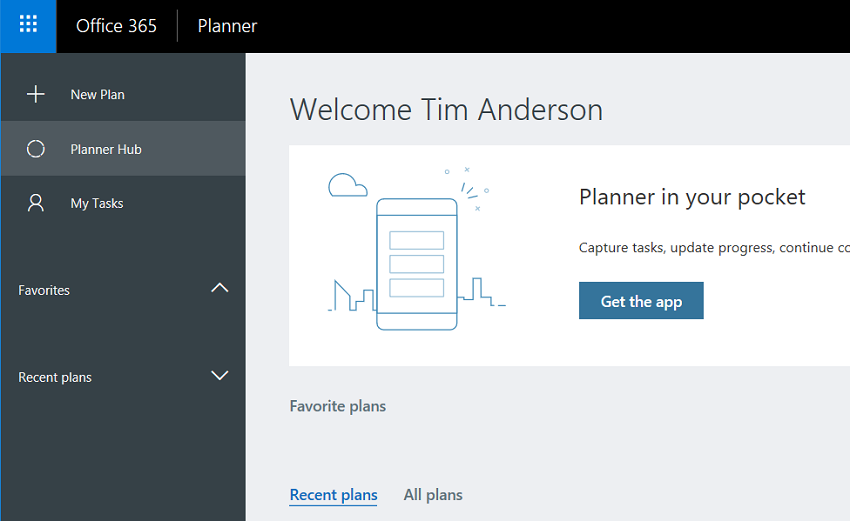
Task: Switch to the Recent plans tab
Action: pos(333,495)
